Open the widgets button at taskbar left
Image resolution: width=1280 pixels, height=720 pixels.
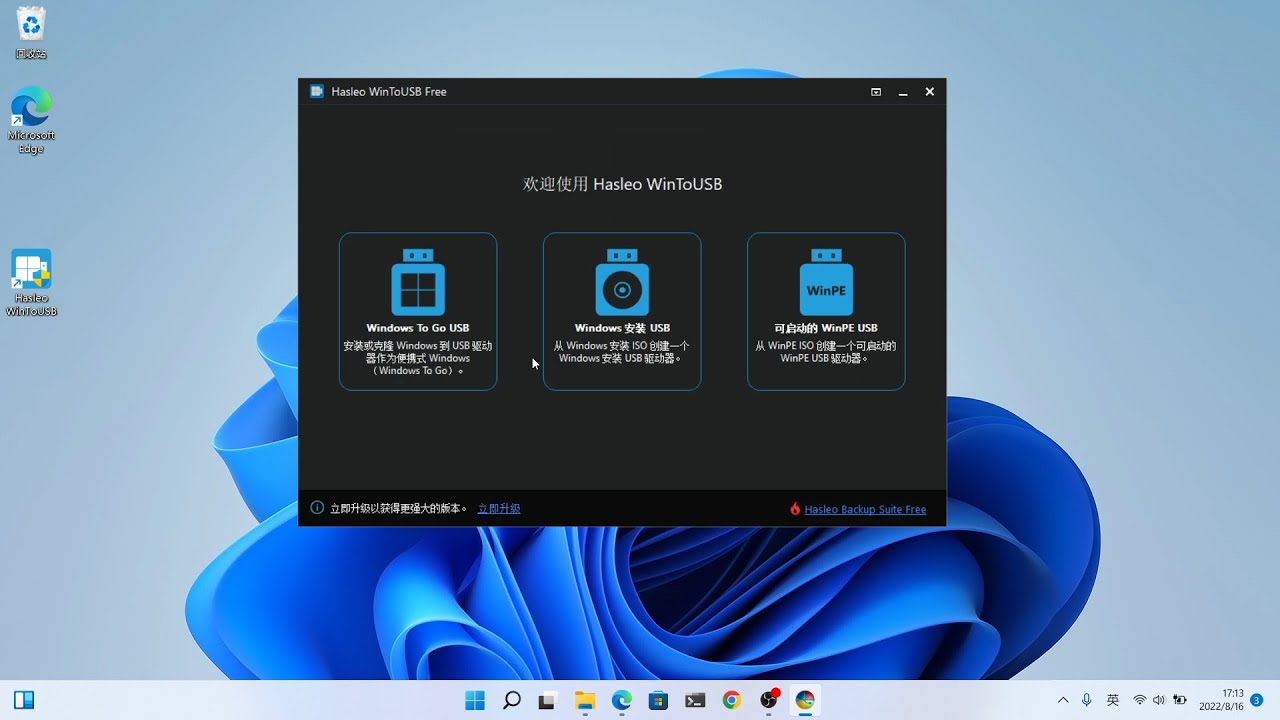[24, 700]
